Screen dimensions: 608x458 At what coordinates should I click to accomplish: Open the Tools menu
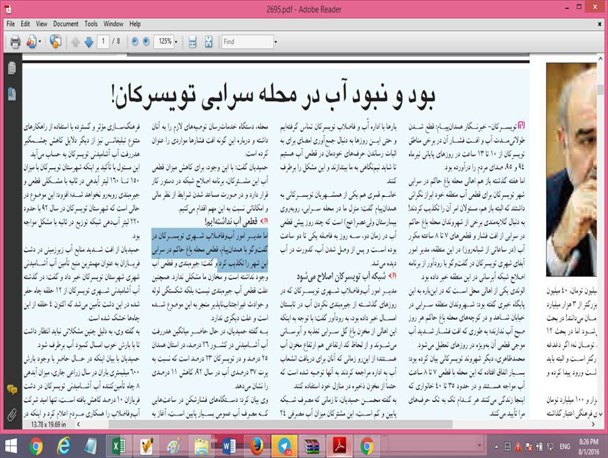click(91, 24)
